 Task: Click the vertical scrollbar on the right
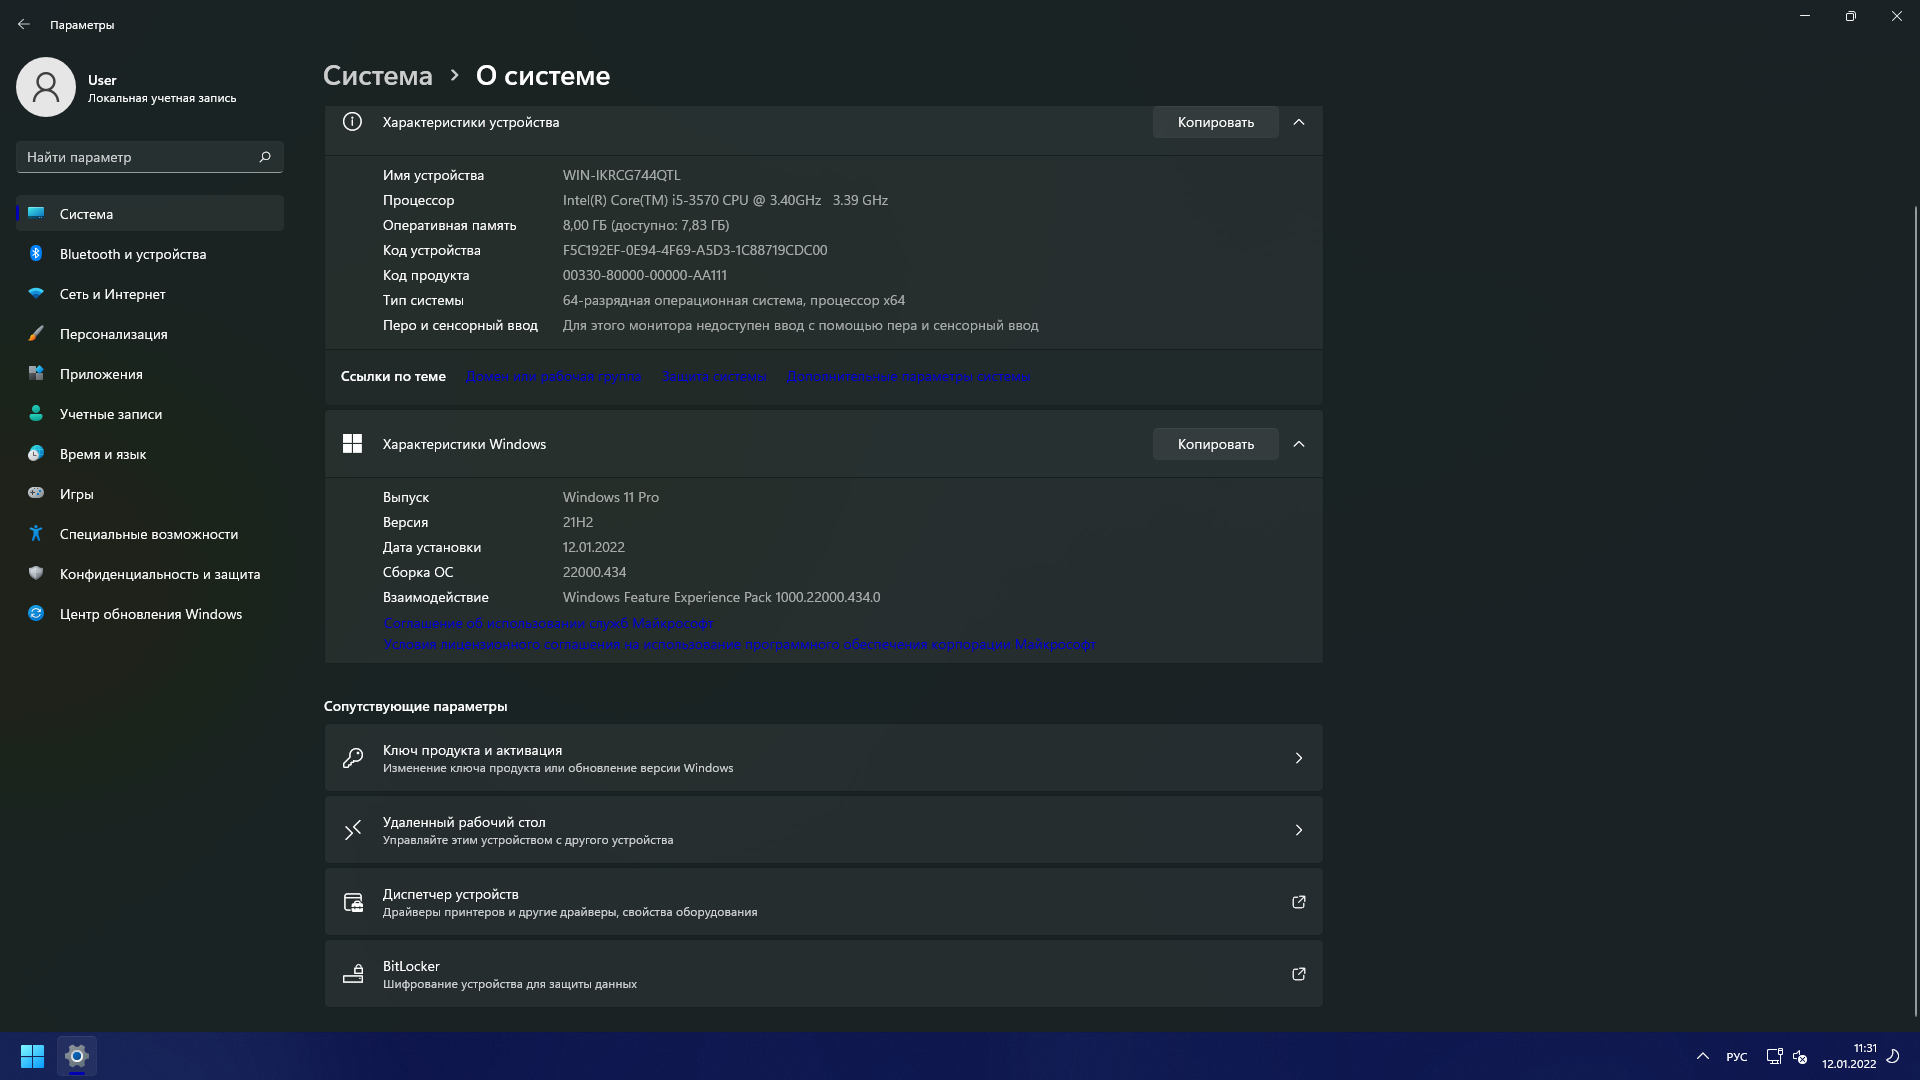point(1915,610)
